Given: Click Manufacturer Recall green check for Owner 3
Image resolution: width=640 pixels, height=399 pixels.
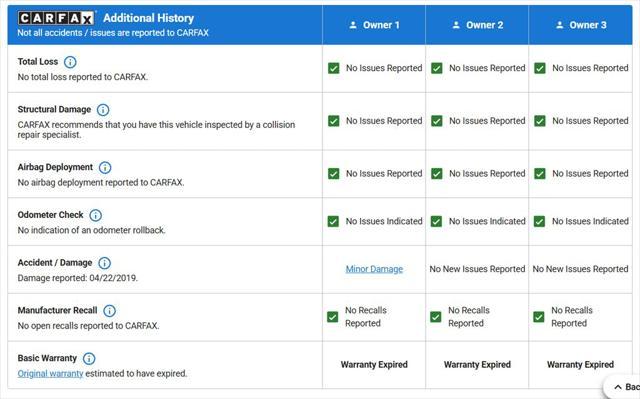Looking at the screenshot, I should tap(539, 317).
